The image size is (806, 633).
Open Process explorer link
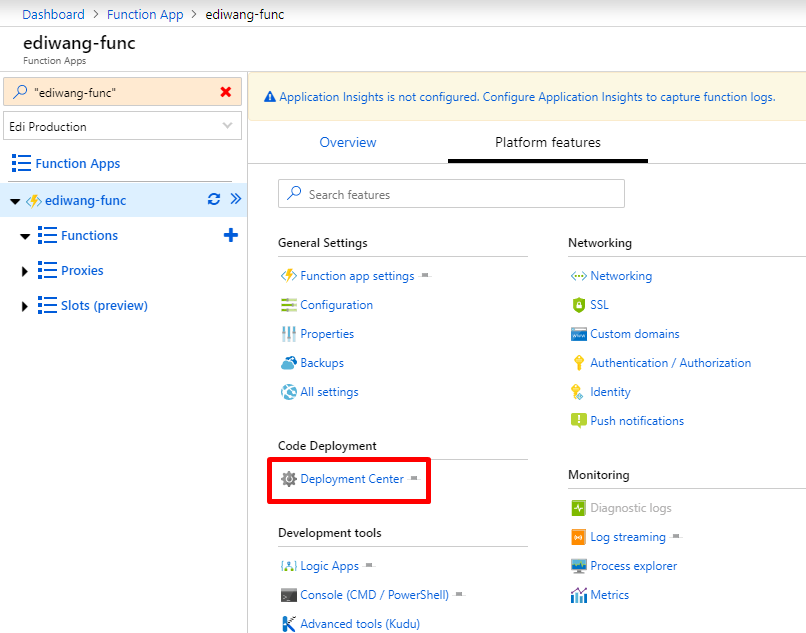[x=633, y=566]
